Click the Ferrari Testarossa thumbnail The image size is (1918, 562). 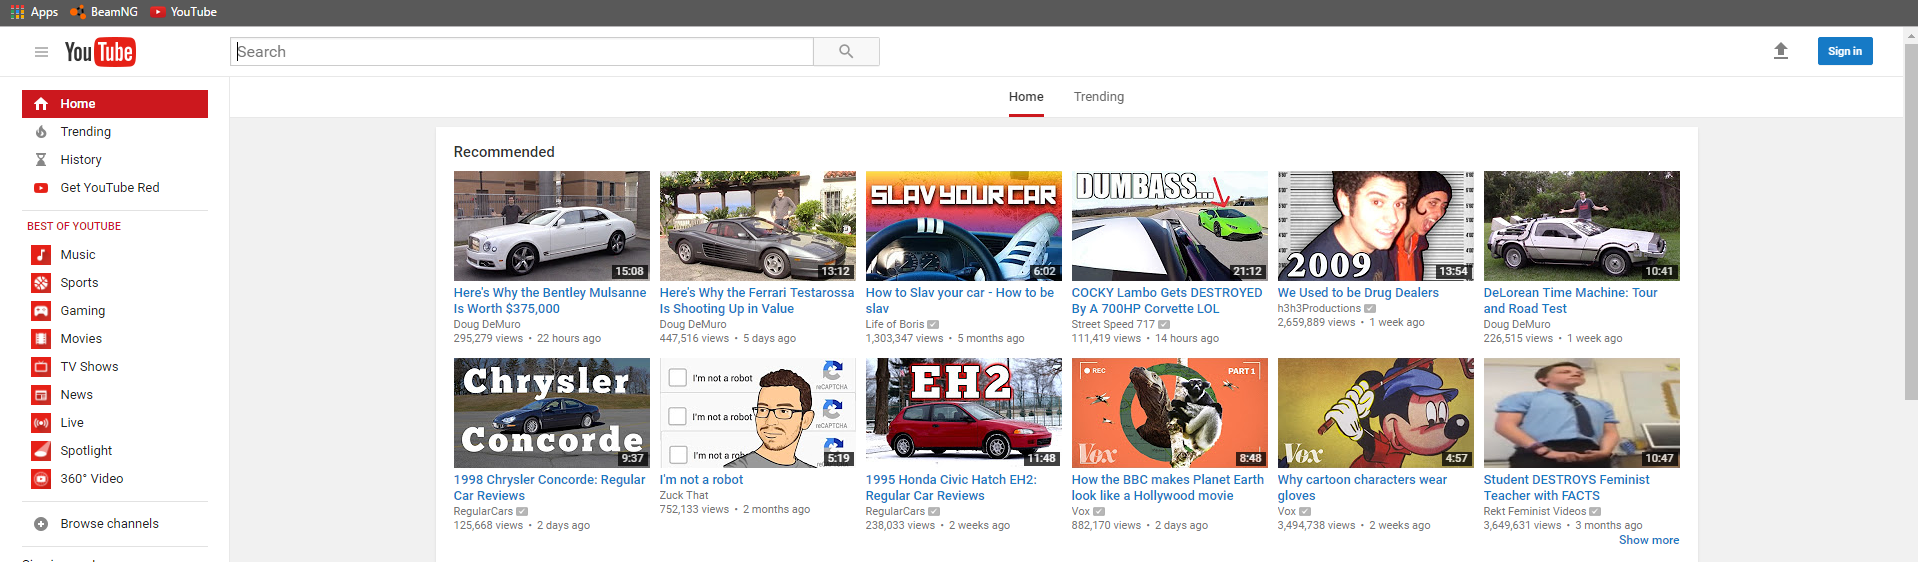point(758,226)
